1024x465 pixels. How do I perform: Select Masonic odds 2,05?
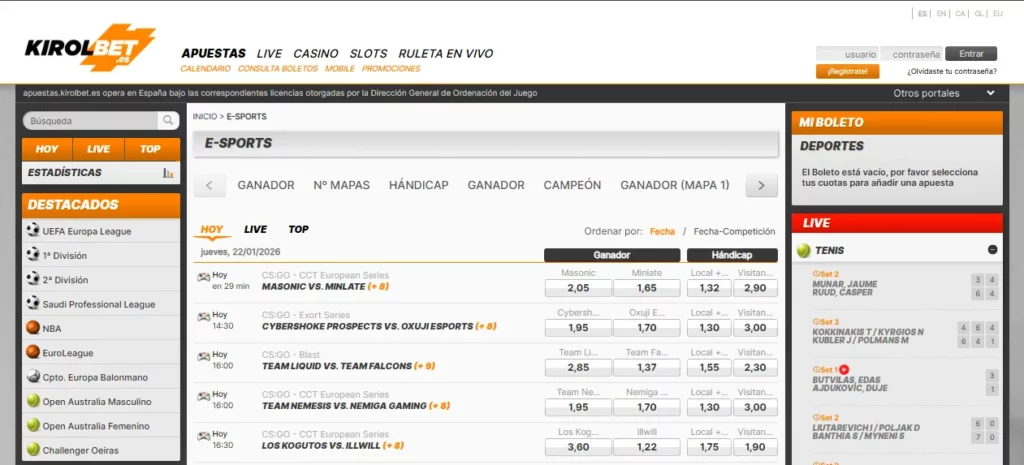click(579, 288)
